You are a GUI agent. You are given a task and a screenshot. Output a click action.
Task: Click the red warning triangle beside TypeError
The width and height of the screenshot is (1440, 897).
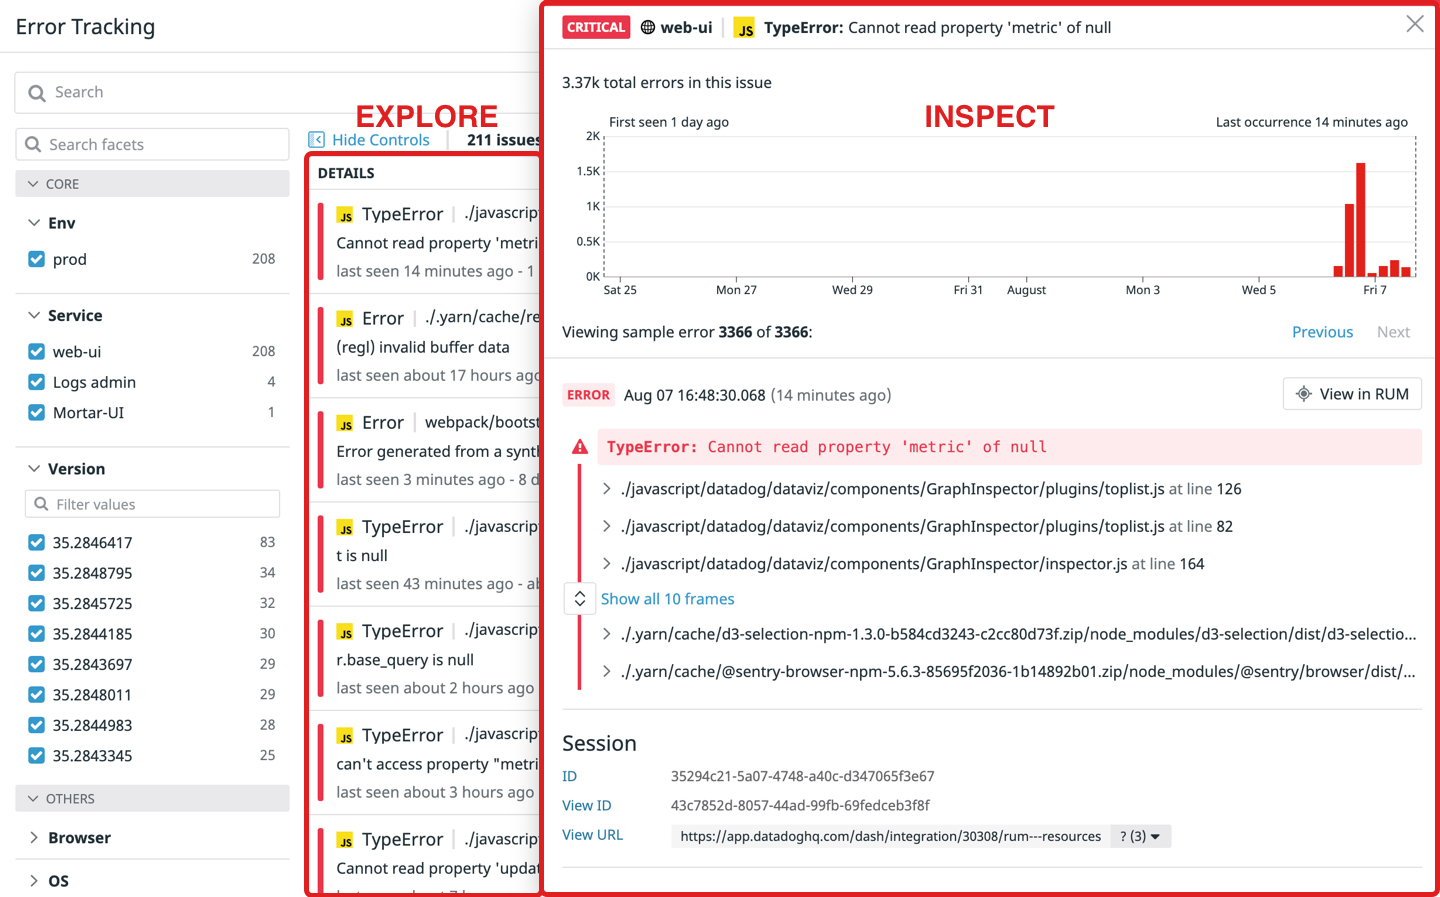point(580,447)
